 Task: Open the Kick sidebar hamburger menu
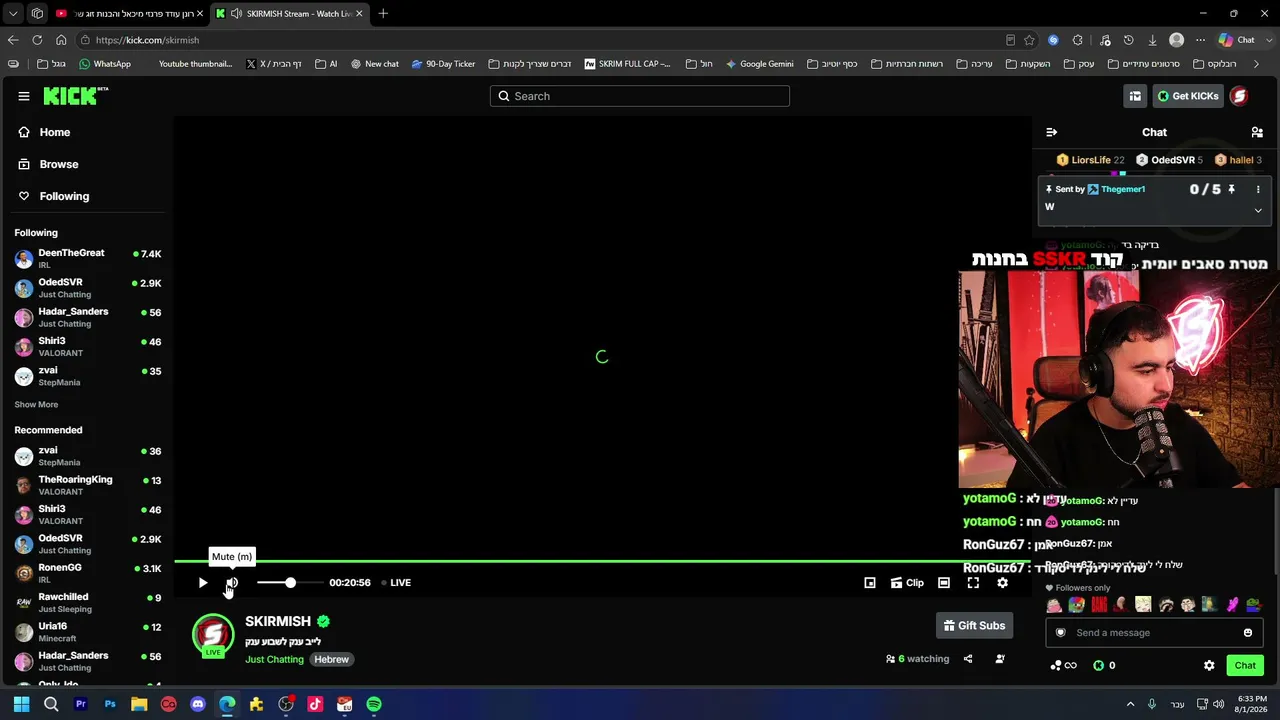pyautogui.click(x=24, y=96)
